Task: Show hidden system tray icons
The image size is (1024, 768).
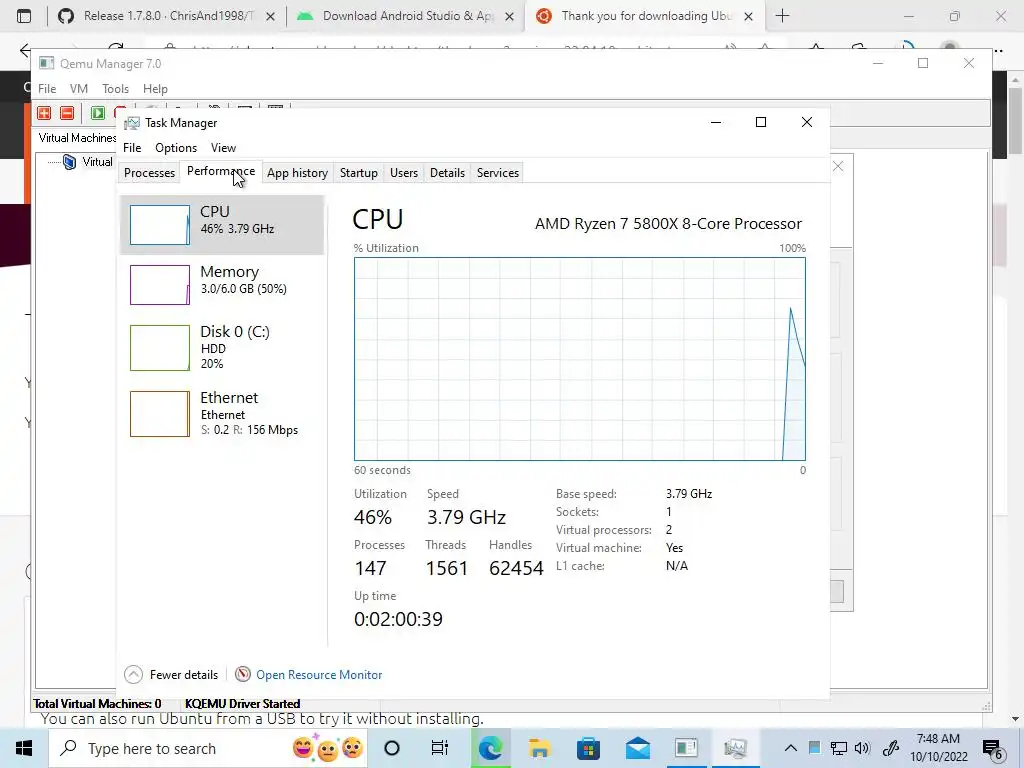Action: [790, 748]
